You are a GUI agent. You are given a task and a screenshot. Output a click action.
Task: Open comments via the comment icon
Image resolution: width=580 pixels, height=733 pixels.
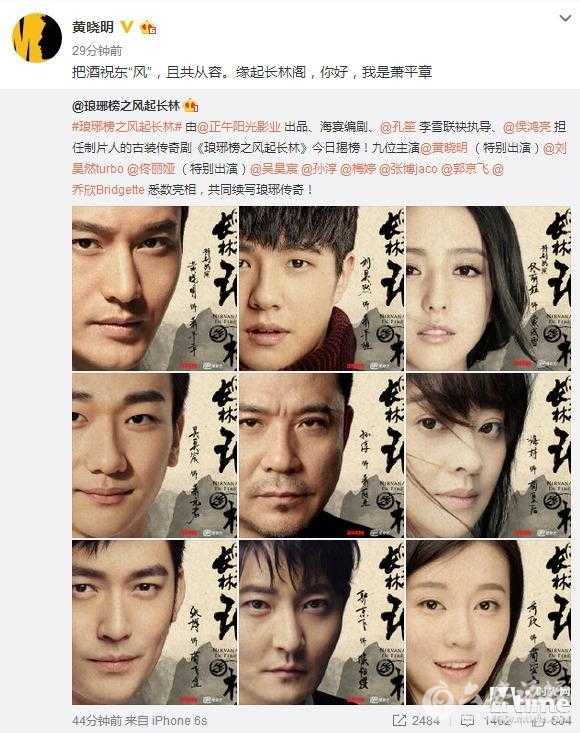(x=468, y=720)
